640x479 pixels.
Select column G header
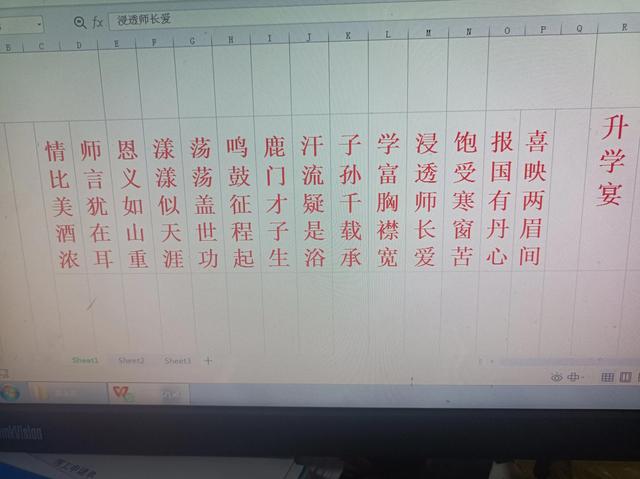192,41
